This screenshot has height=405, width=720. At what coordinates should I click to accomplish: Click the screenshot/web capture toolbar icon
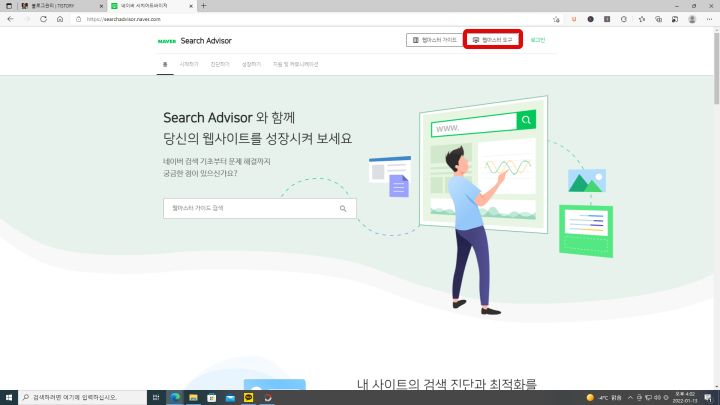tap(675, 19)
